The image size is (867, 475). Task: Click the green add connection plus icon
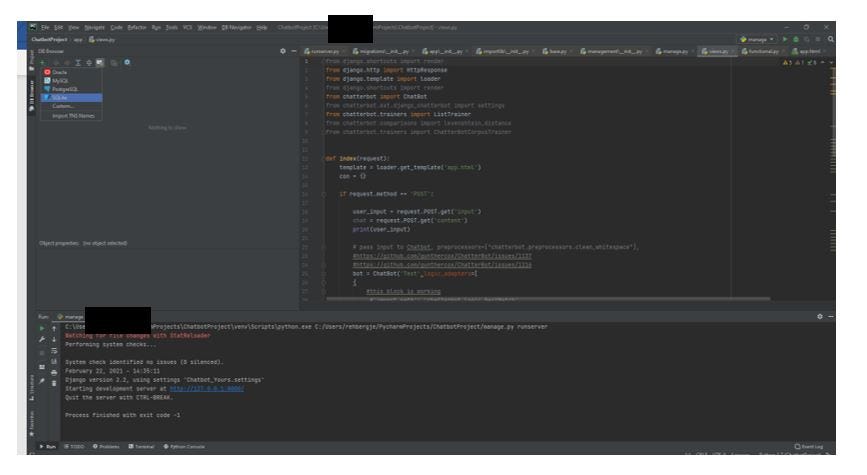point(43,62)
